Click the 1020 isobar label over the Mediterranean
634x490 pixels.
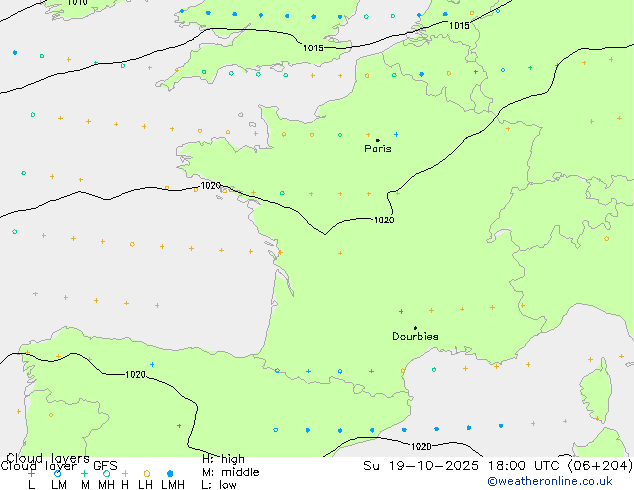[421, 446]
